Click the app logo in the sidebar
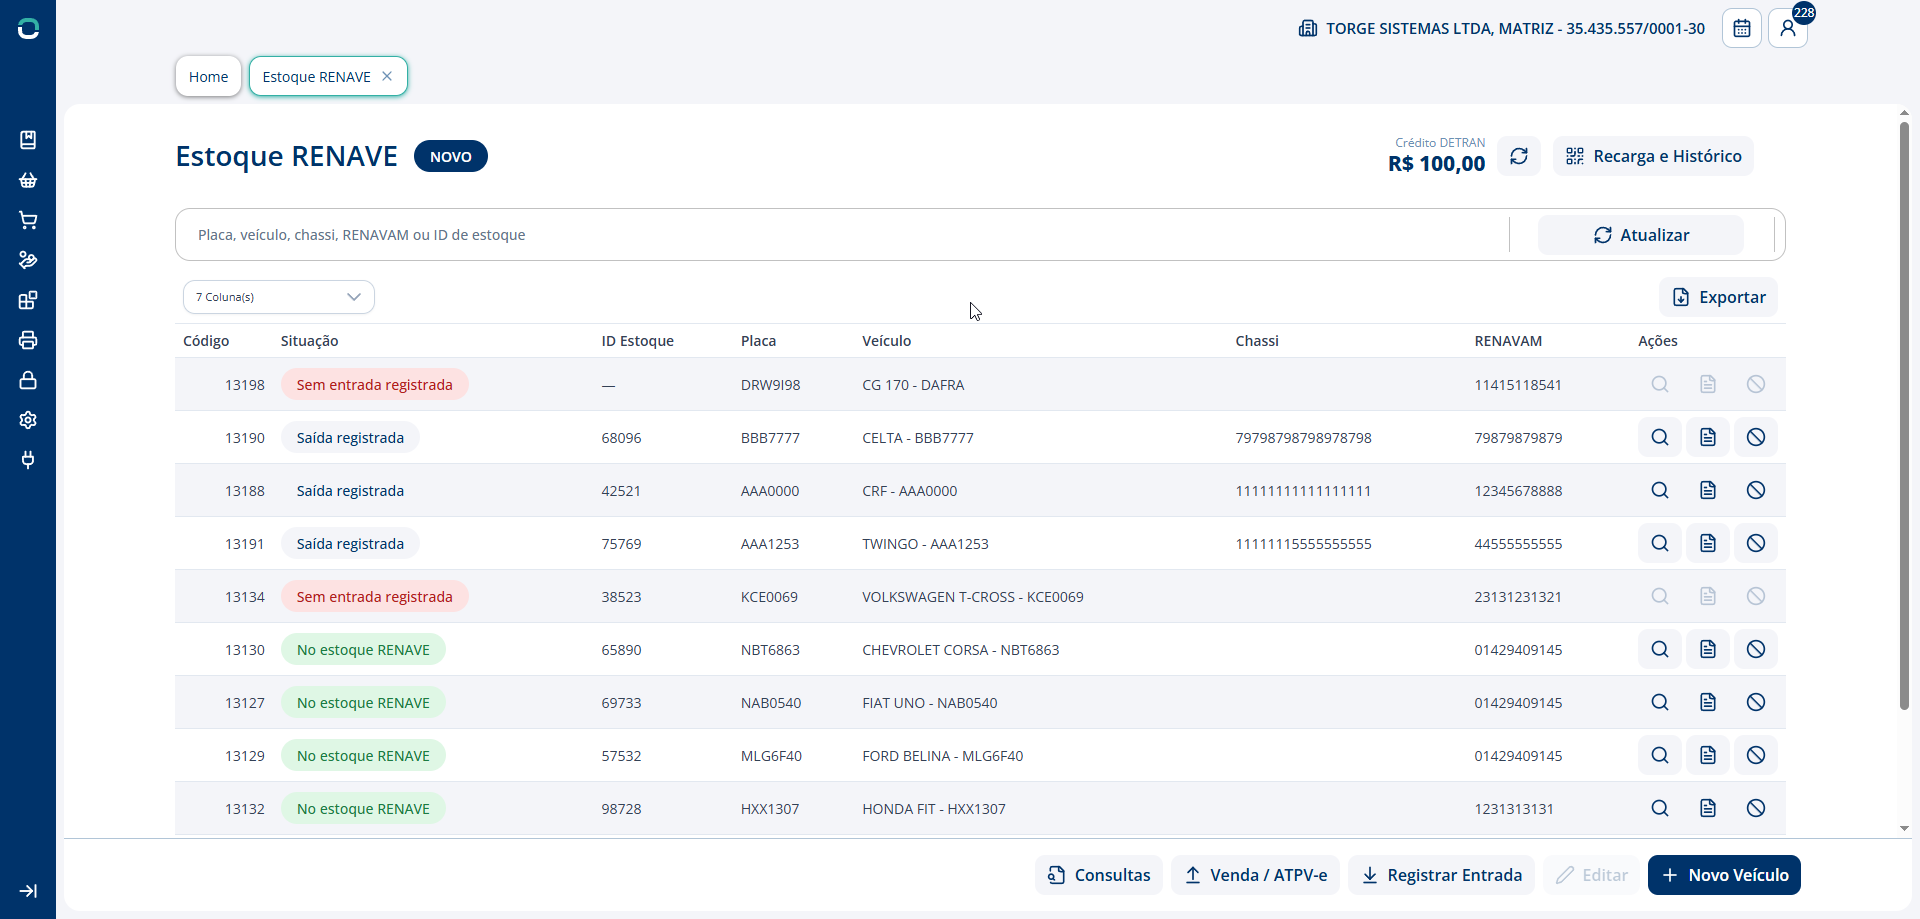 point(28,29)
